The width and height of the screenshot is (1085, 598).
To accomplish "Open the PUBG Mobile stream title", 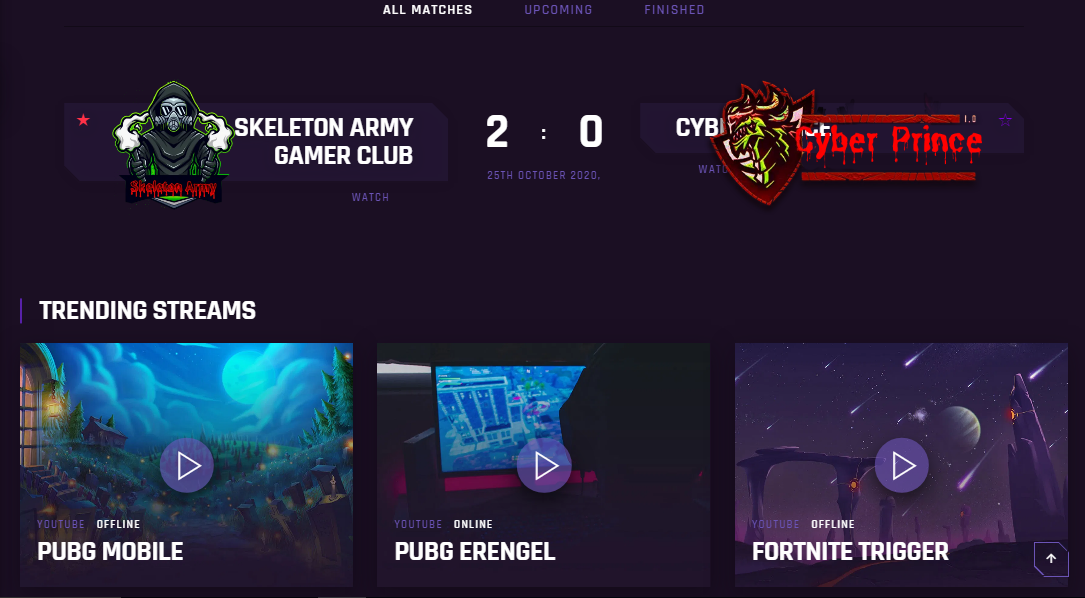I will (110, 552).
